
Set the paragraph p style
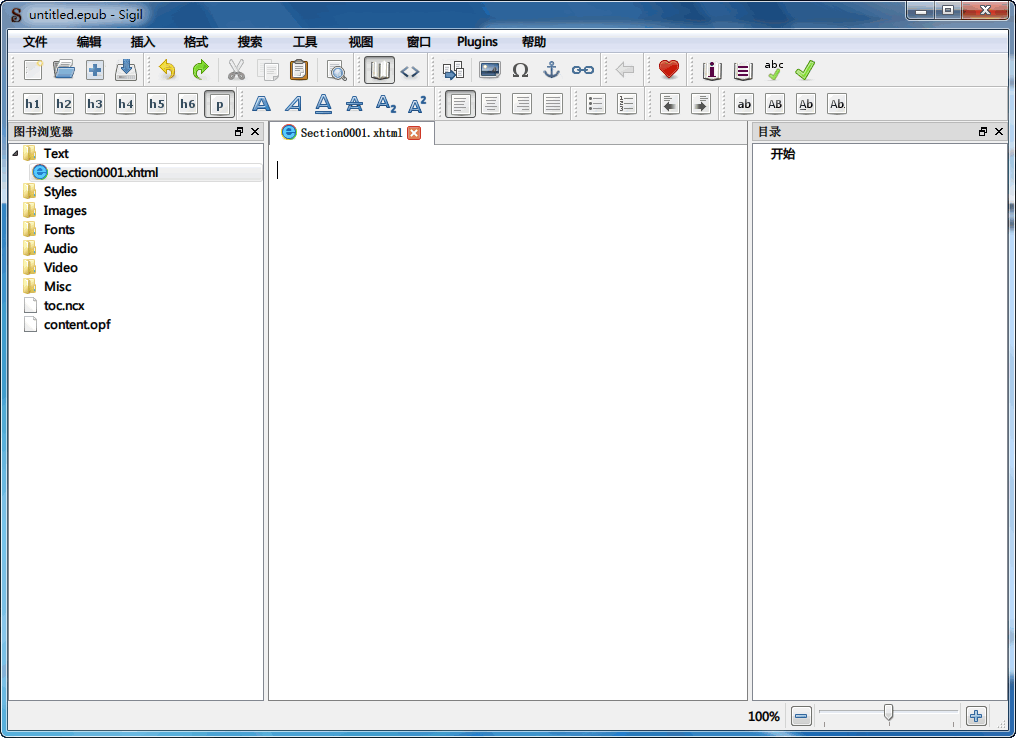(x=220, y=104)
